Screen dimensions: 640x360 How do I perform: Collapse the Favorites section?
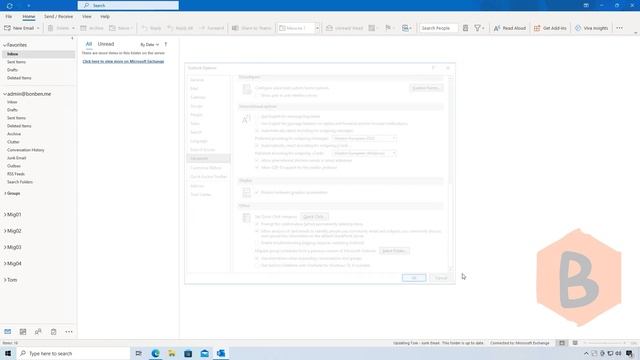pos(5,45)
